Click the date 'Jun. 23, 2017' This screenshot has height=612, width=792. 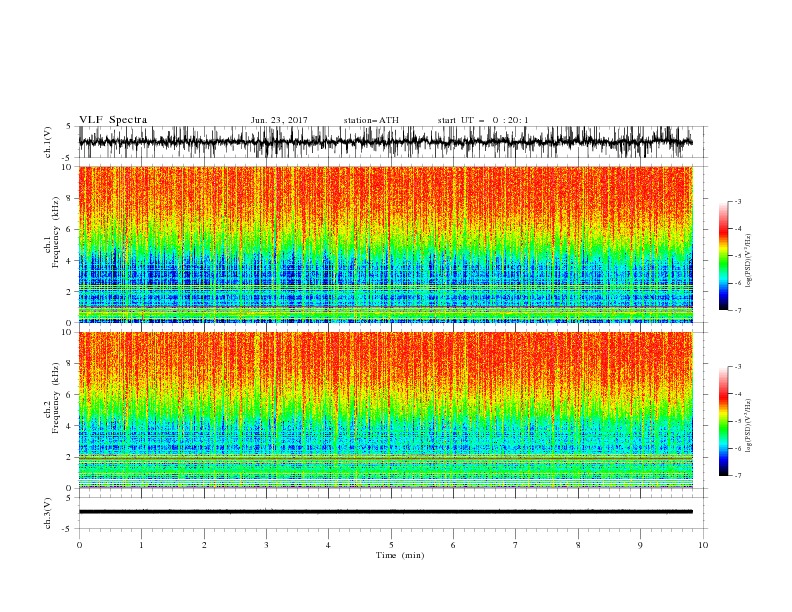click(x=279, y=120)
